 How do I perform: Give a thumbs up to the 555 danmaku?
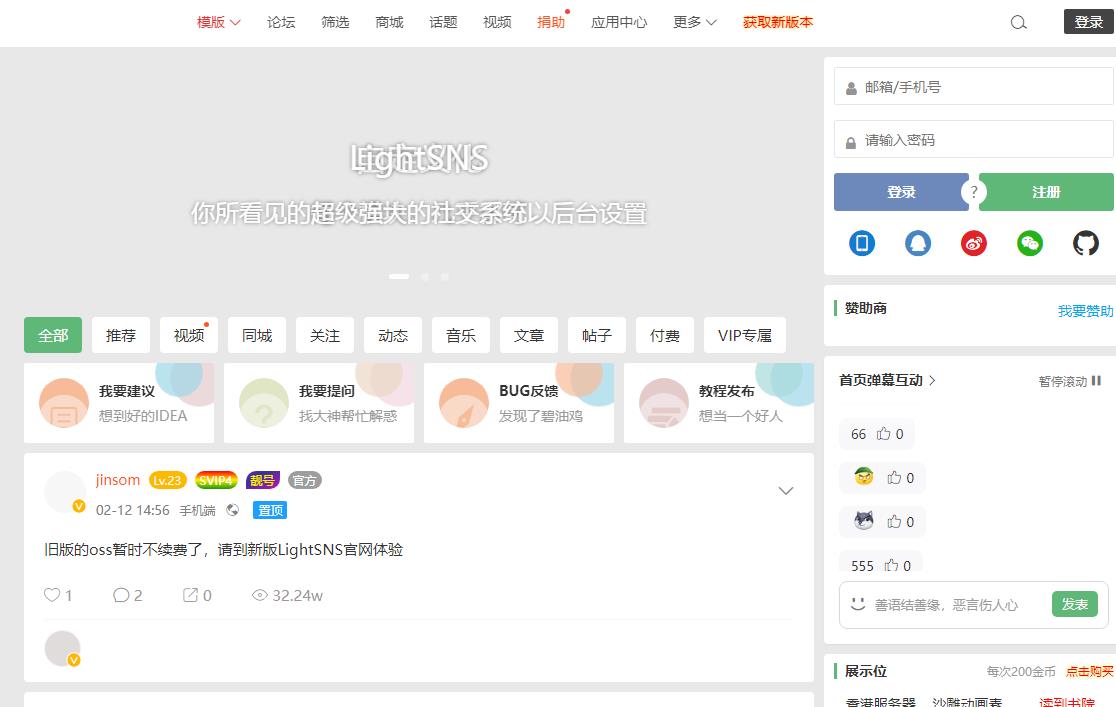(x=891, y=565)
